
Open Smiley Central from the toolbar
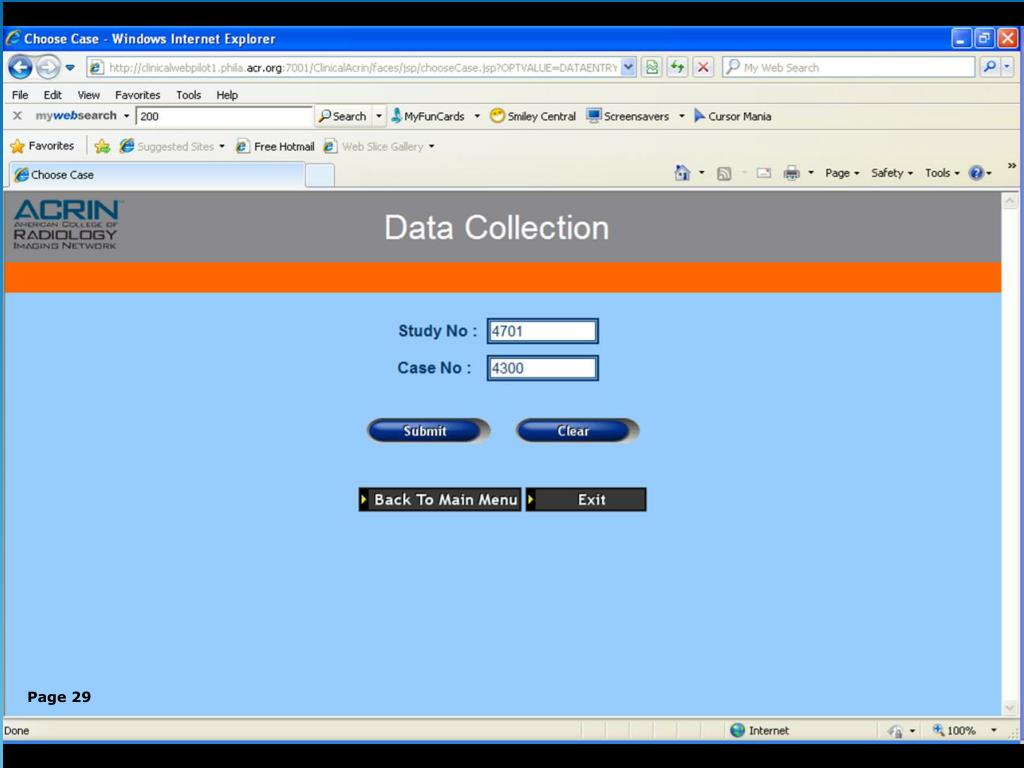click(532, 116)
